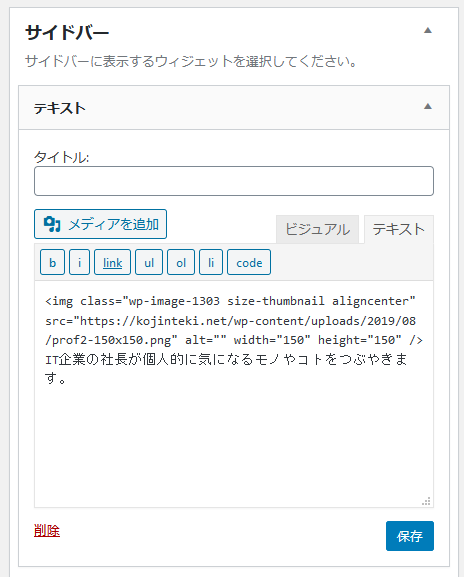Add unordered list with ul button
Viewport: 464px width, 577px height.
point(149,262)
